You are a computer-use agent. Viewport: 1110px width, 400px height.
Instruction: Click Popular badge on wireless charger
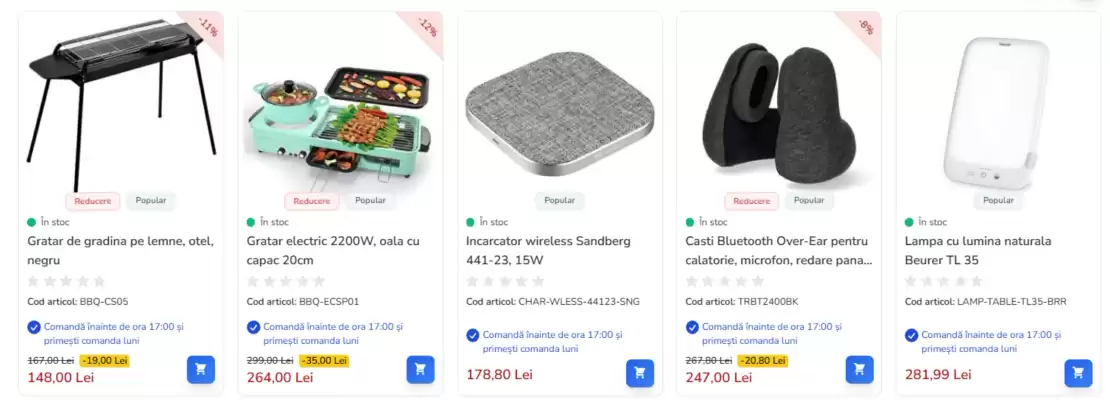[x=559, y=200]
